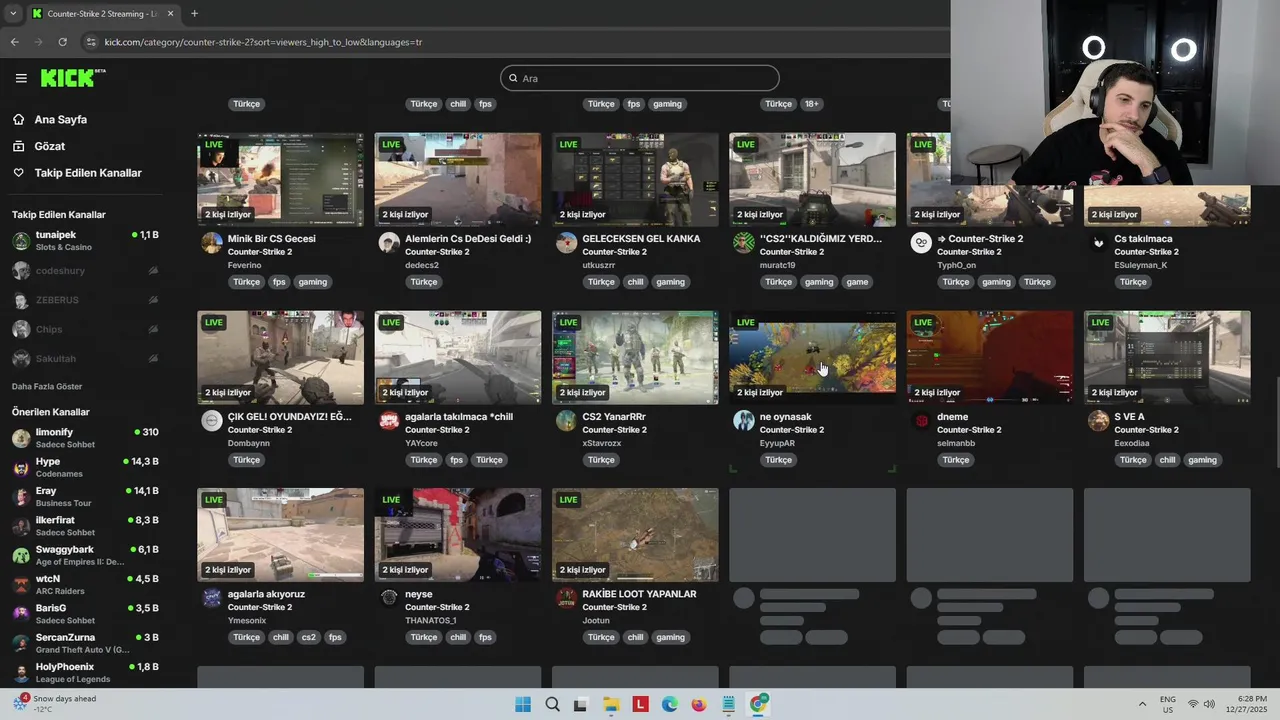This screenshot has width=1280, height=720.
Task: Open the Windows Start menu
Action: coord(523,704)
